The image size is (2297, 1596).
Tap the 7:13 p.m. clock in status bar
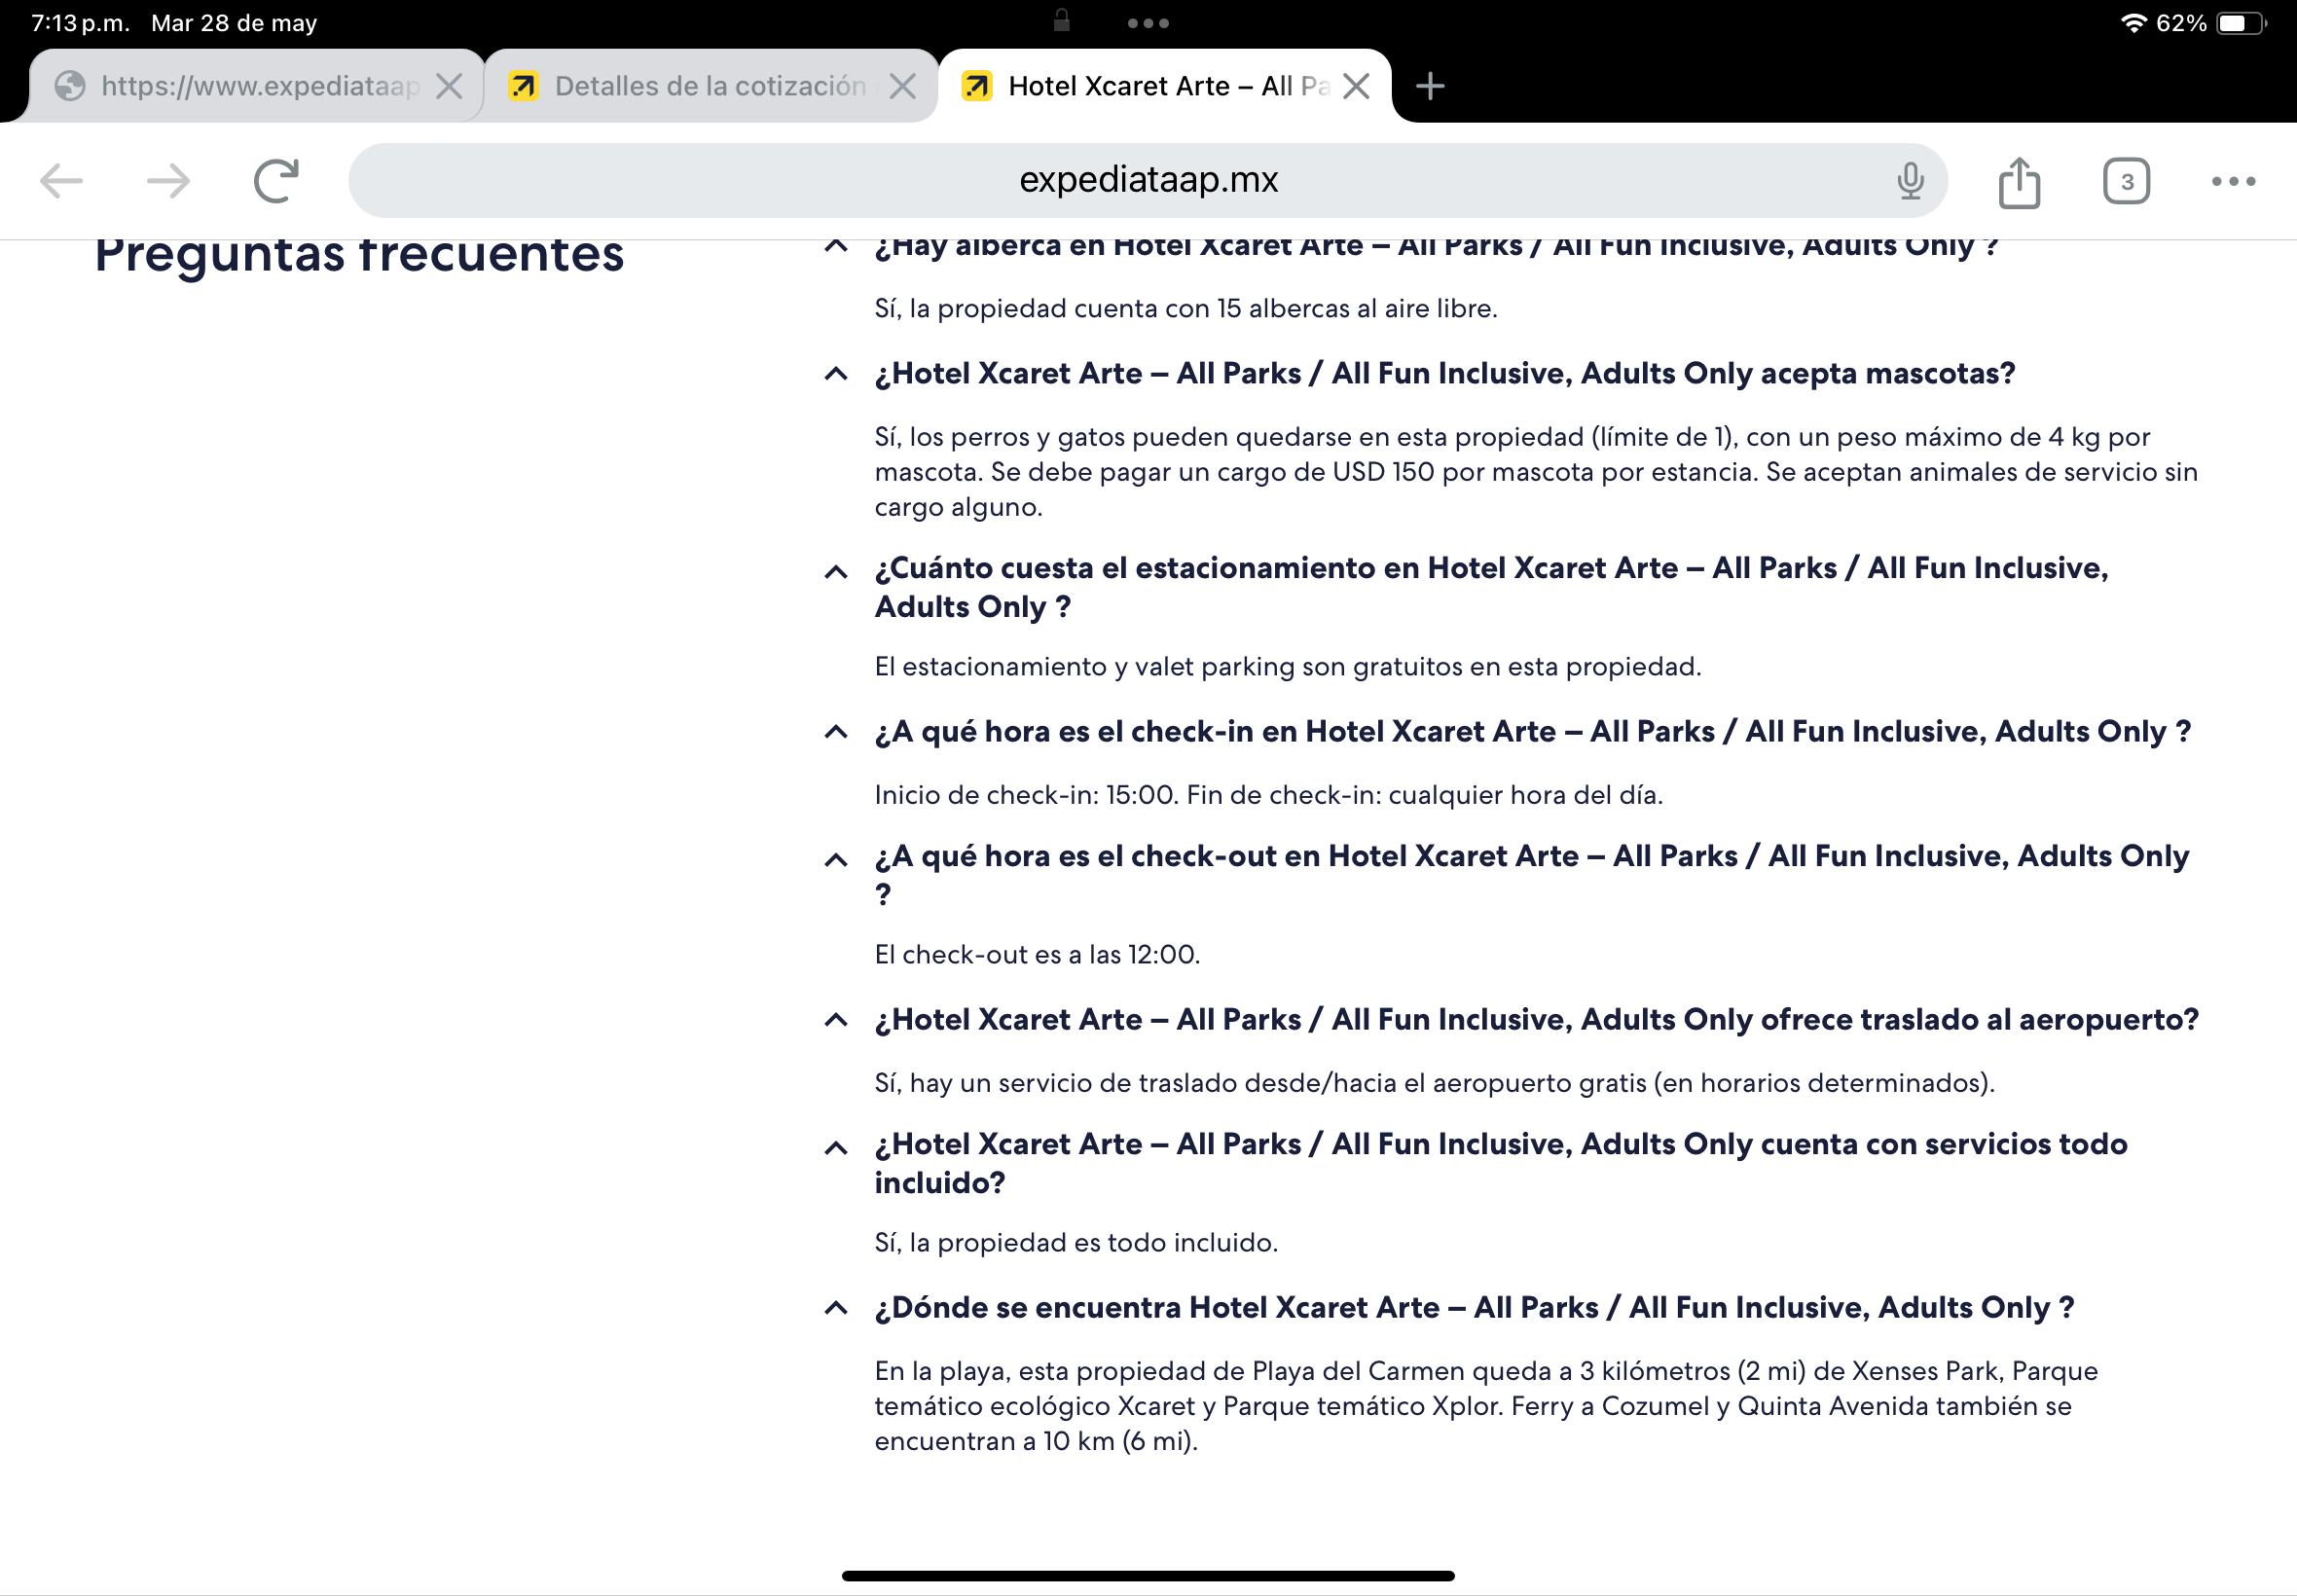(80, 23)
